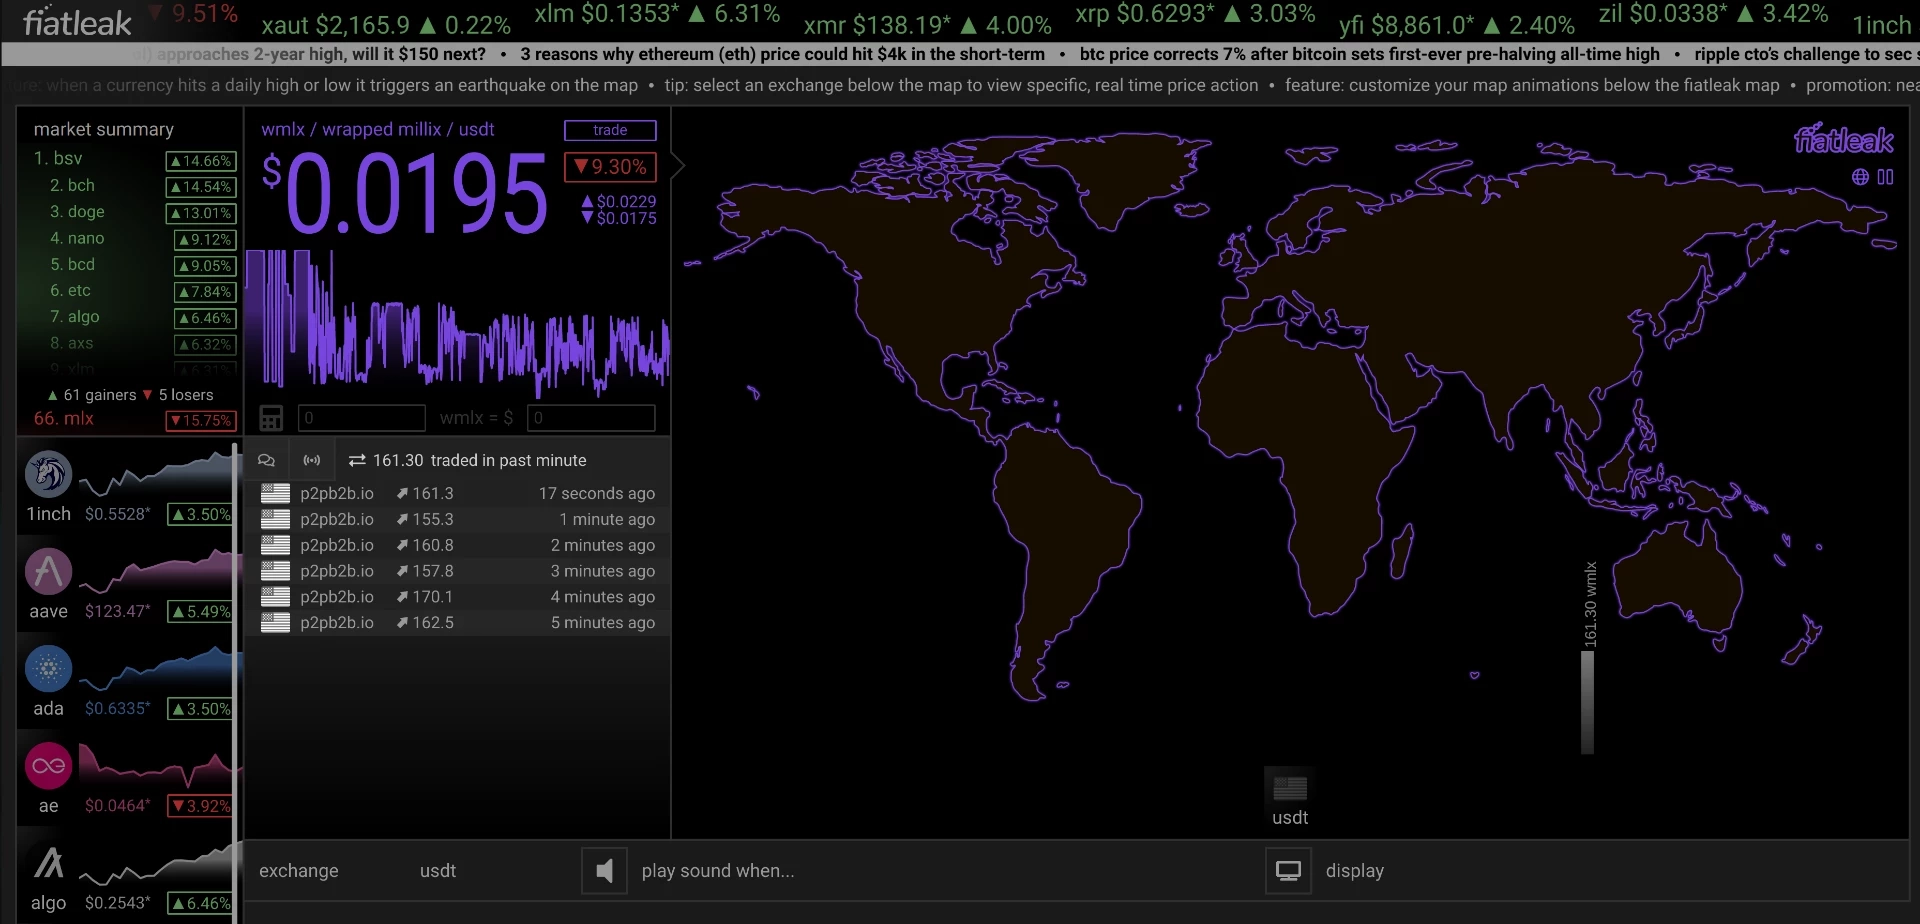Click the wmlx price sparkline chart
Image resolution: width=1920 pixels, height=924 pixels.
[x=458, y=322]
